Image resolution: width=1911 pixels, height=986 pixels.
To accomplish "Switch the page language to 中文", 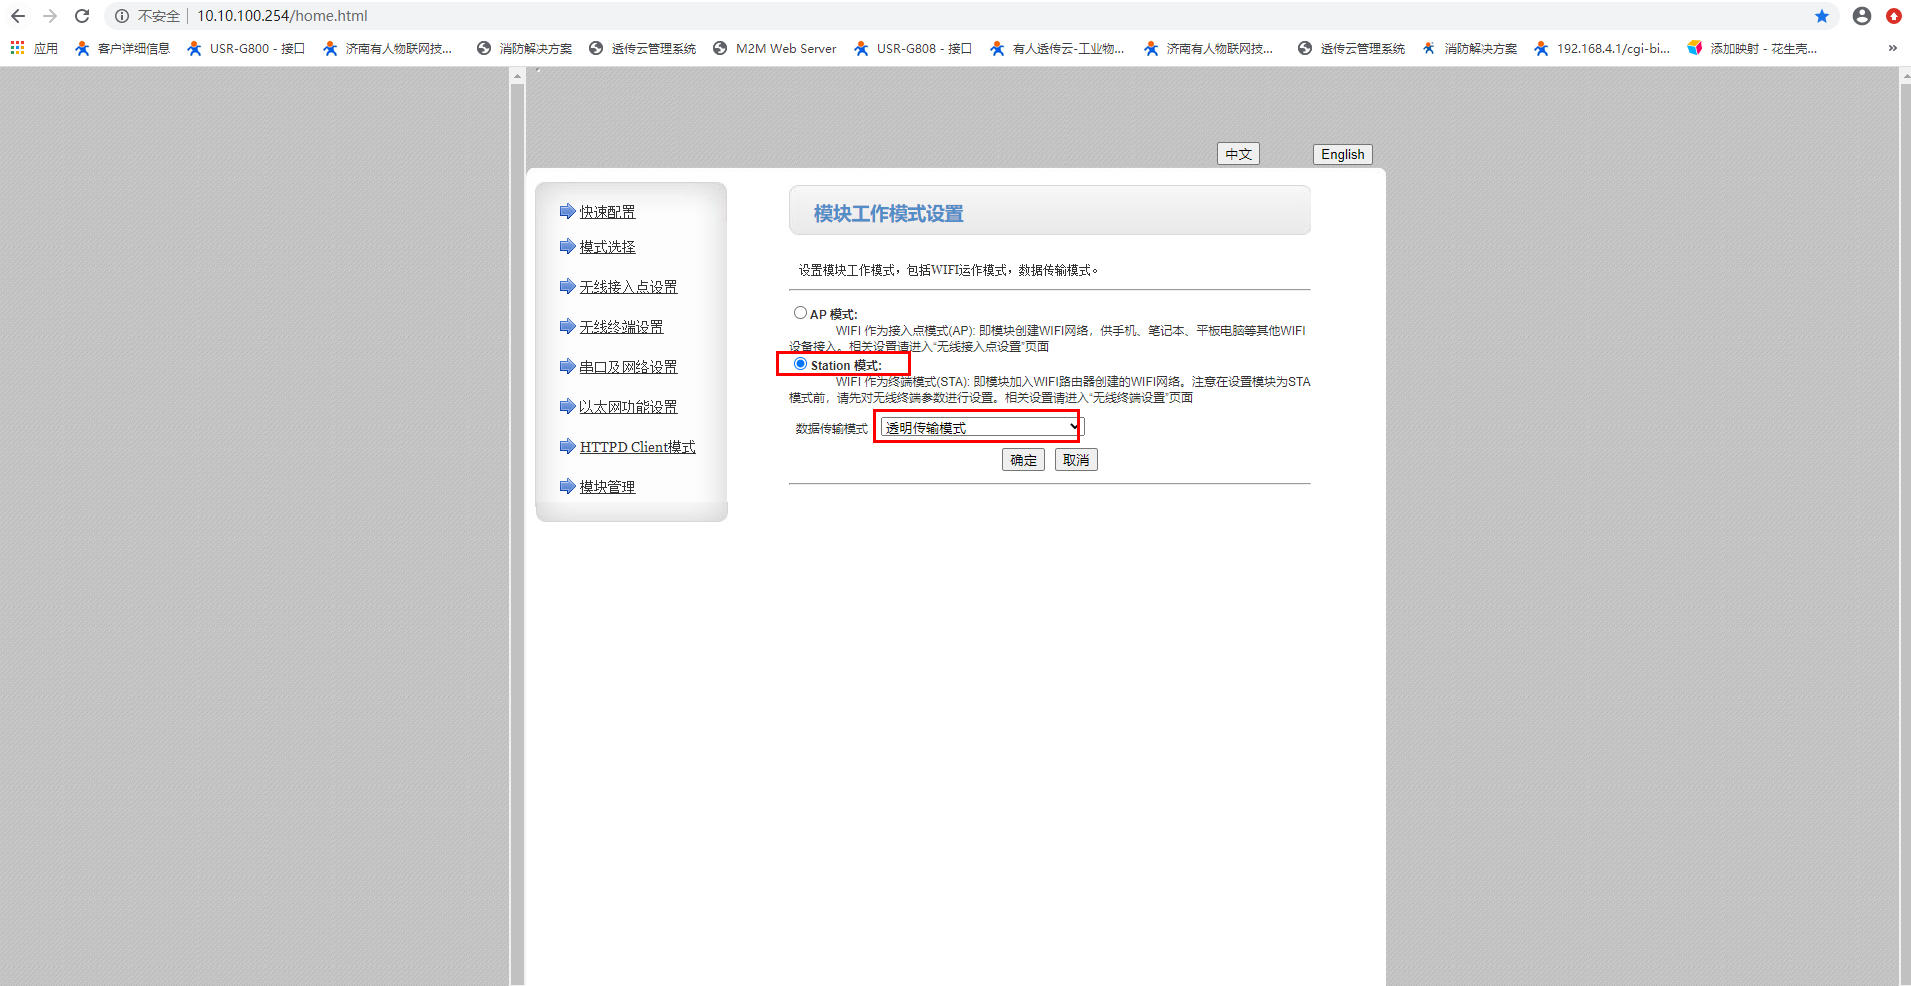I will point(1238,154).
